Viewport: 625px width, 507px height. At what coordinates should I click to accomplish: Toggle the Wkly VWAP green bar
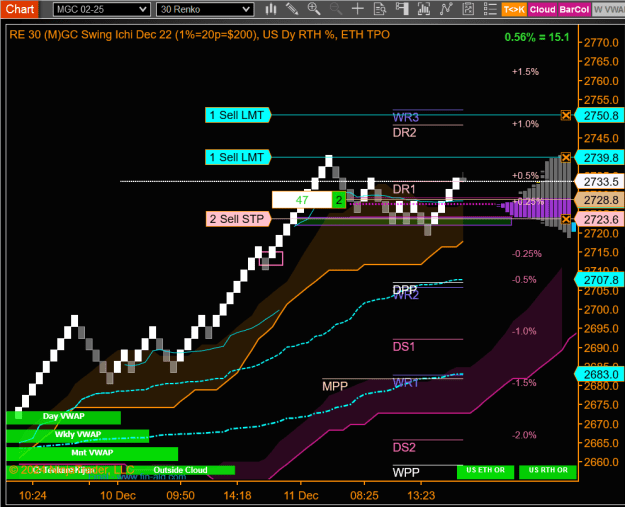(x=78, y=435)
